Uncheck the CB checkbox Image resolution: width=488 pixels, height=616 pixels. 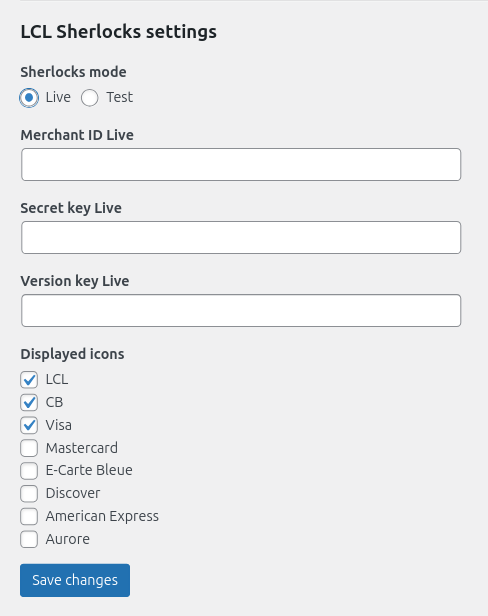click(29, 402)
